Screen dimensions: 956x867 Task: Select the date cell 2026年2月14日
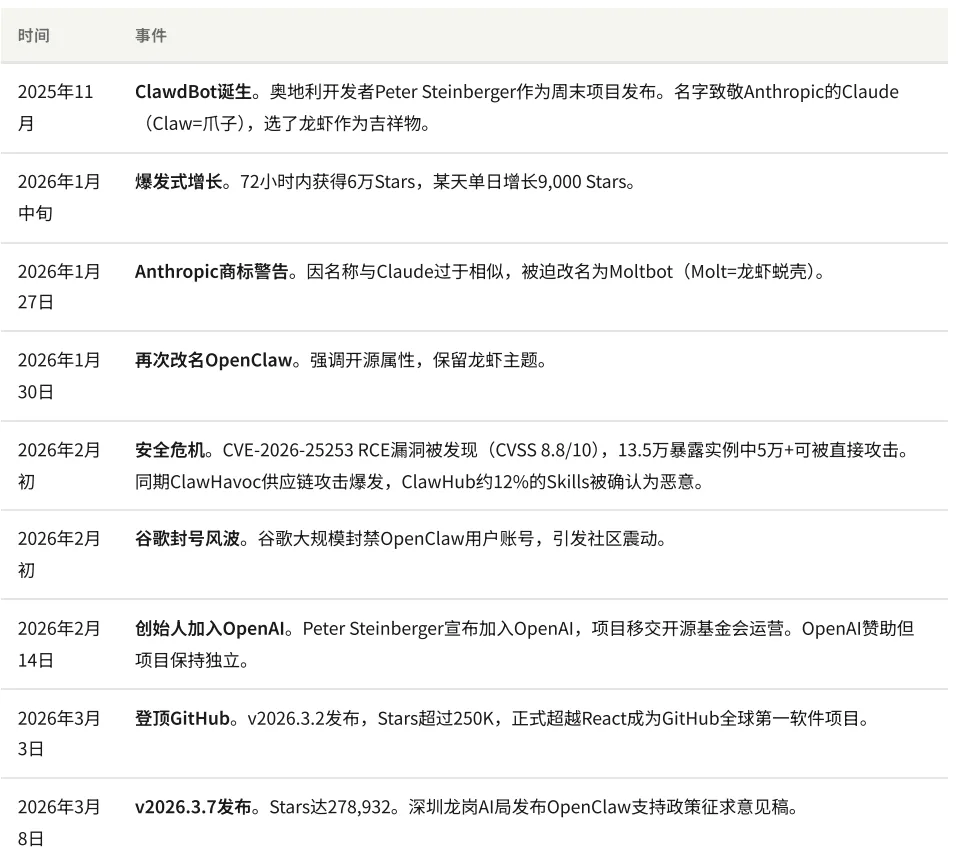59,644
